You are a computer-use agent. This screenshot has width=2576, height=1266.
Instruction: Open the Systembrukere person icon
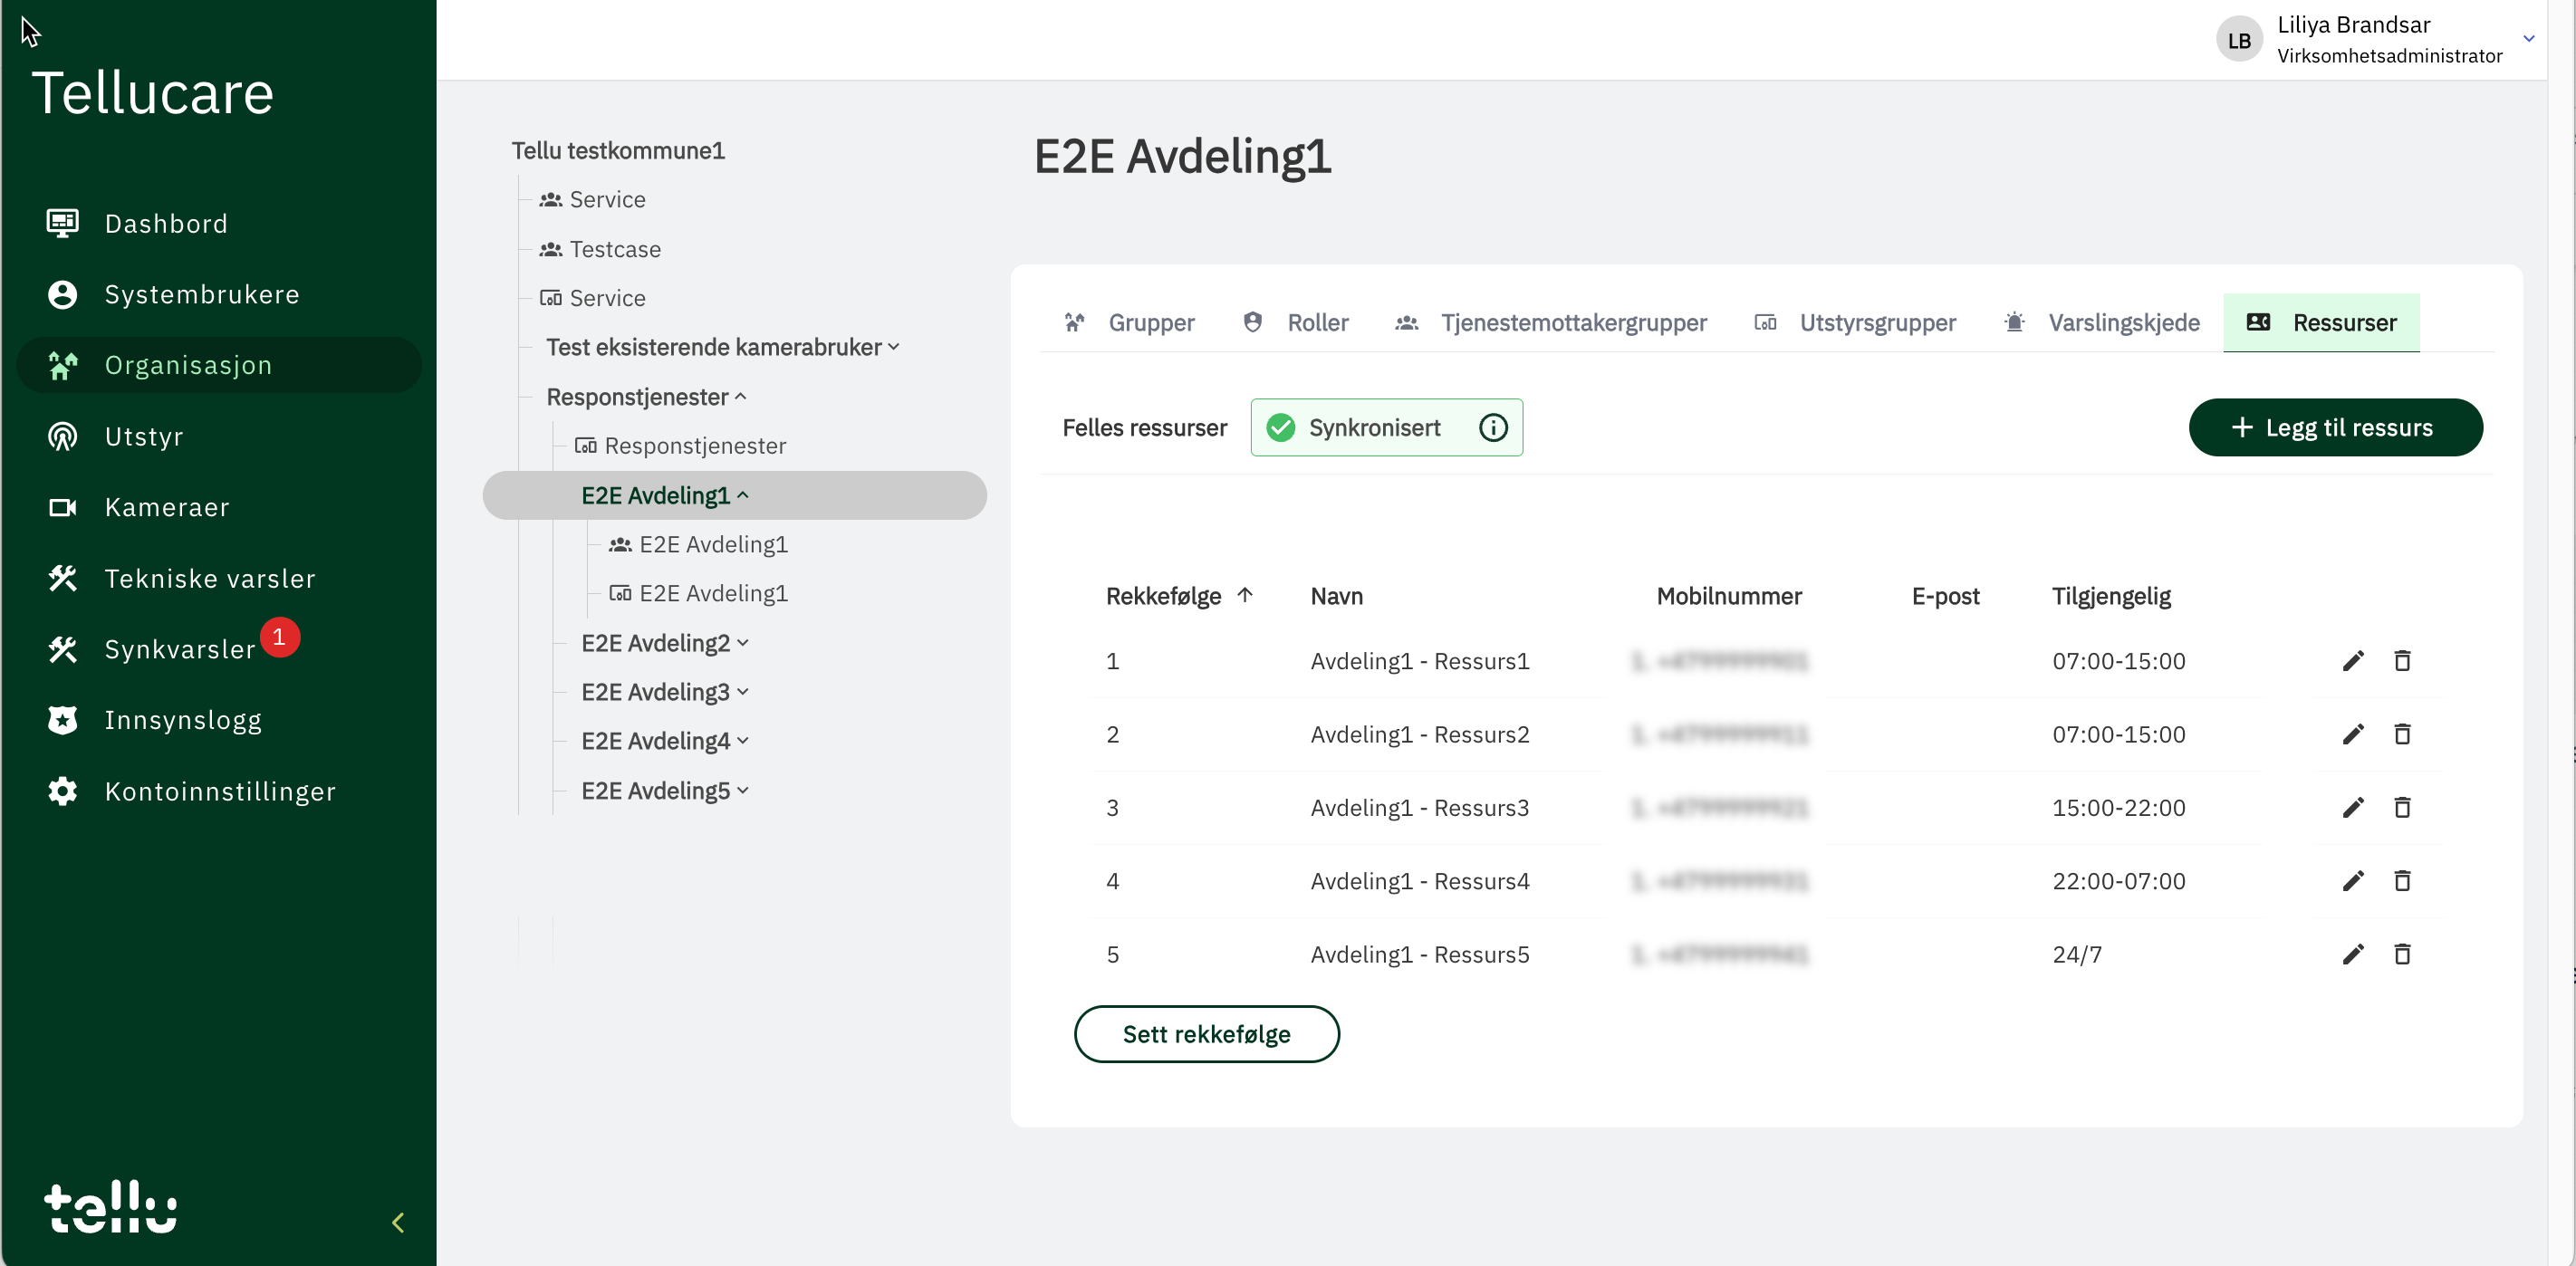tap(62, 294)
